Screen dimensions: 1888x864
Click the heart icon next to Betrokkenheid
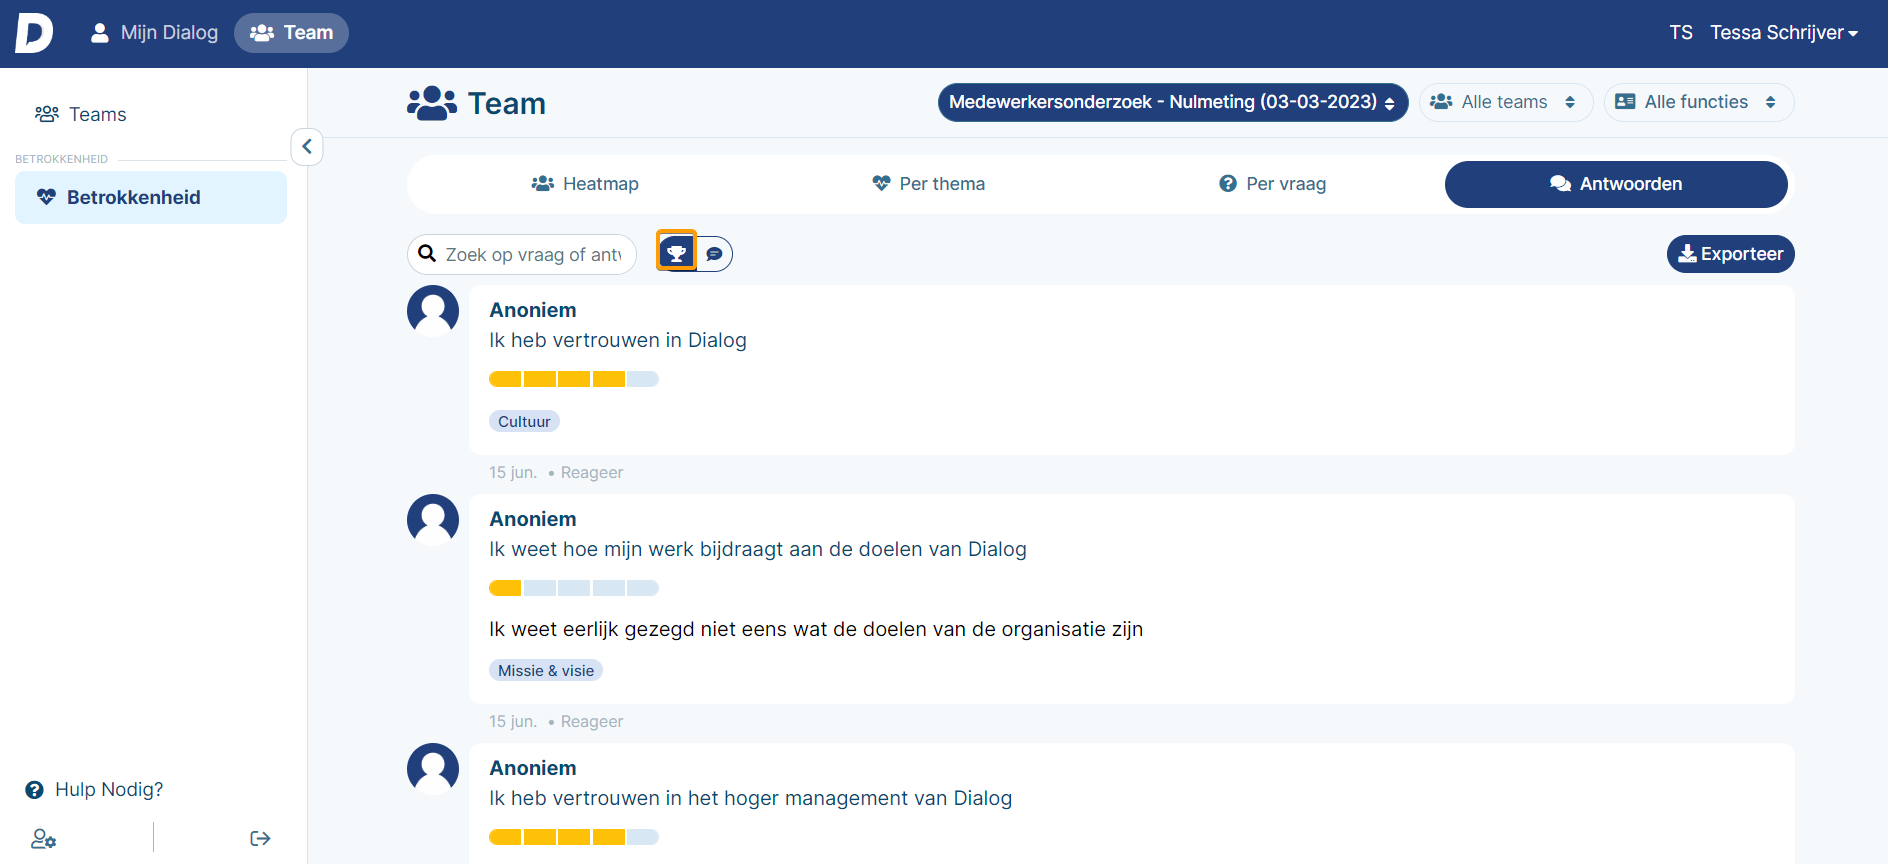(46, 197)
